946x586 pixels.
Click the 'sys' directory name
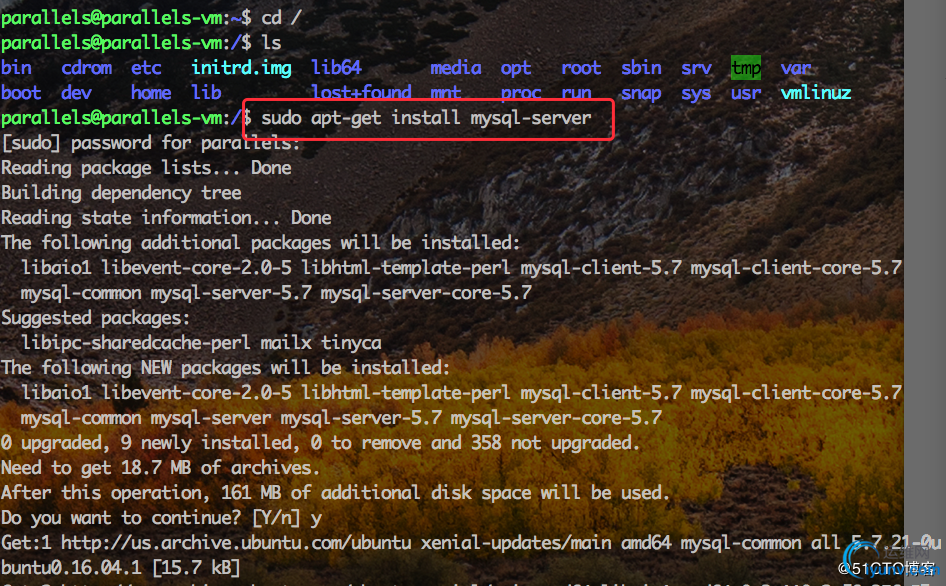(x=696, y=94)
